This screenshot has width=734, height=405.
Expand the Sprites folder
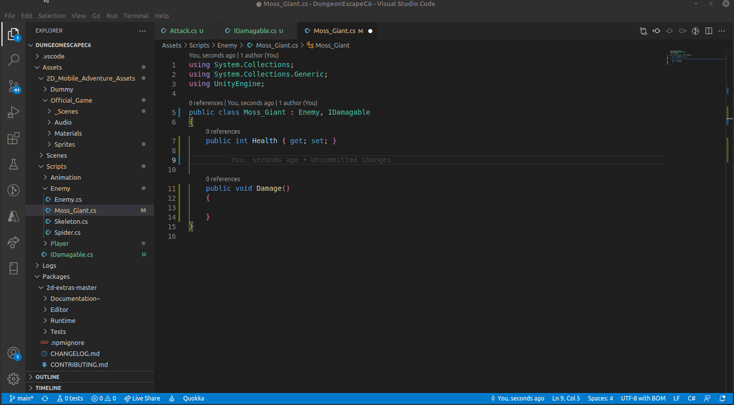point(65,144)
